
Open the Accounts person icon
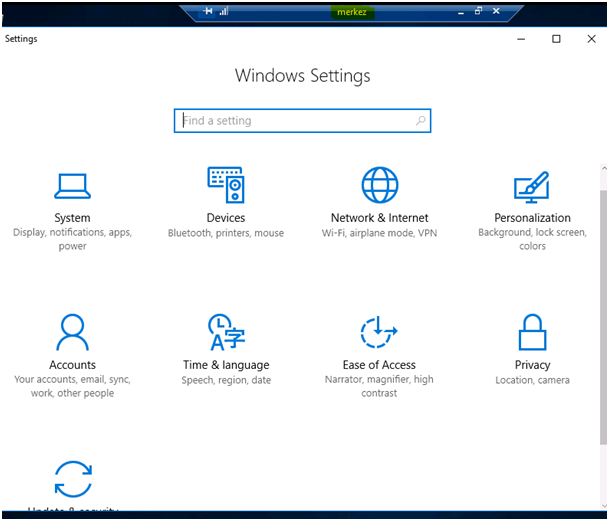(x=72, y=332)
